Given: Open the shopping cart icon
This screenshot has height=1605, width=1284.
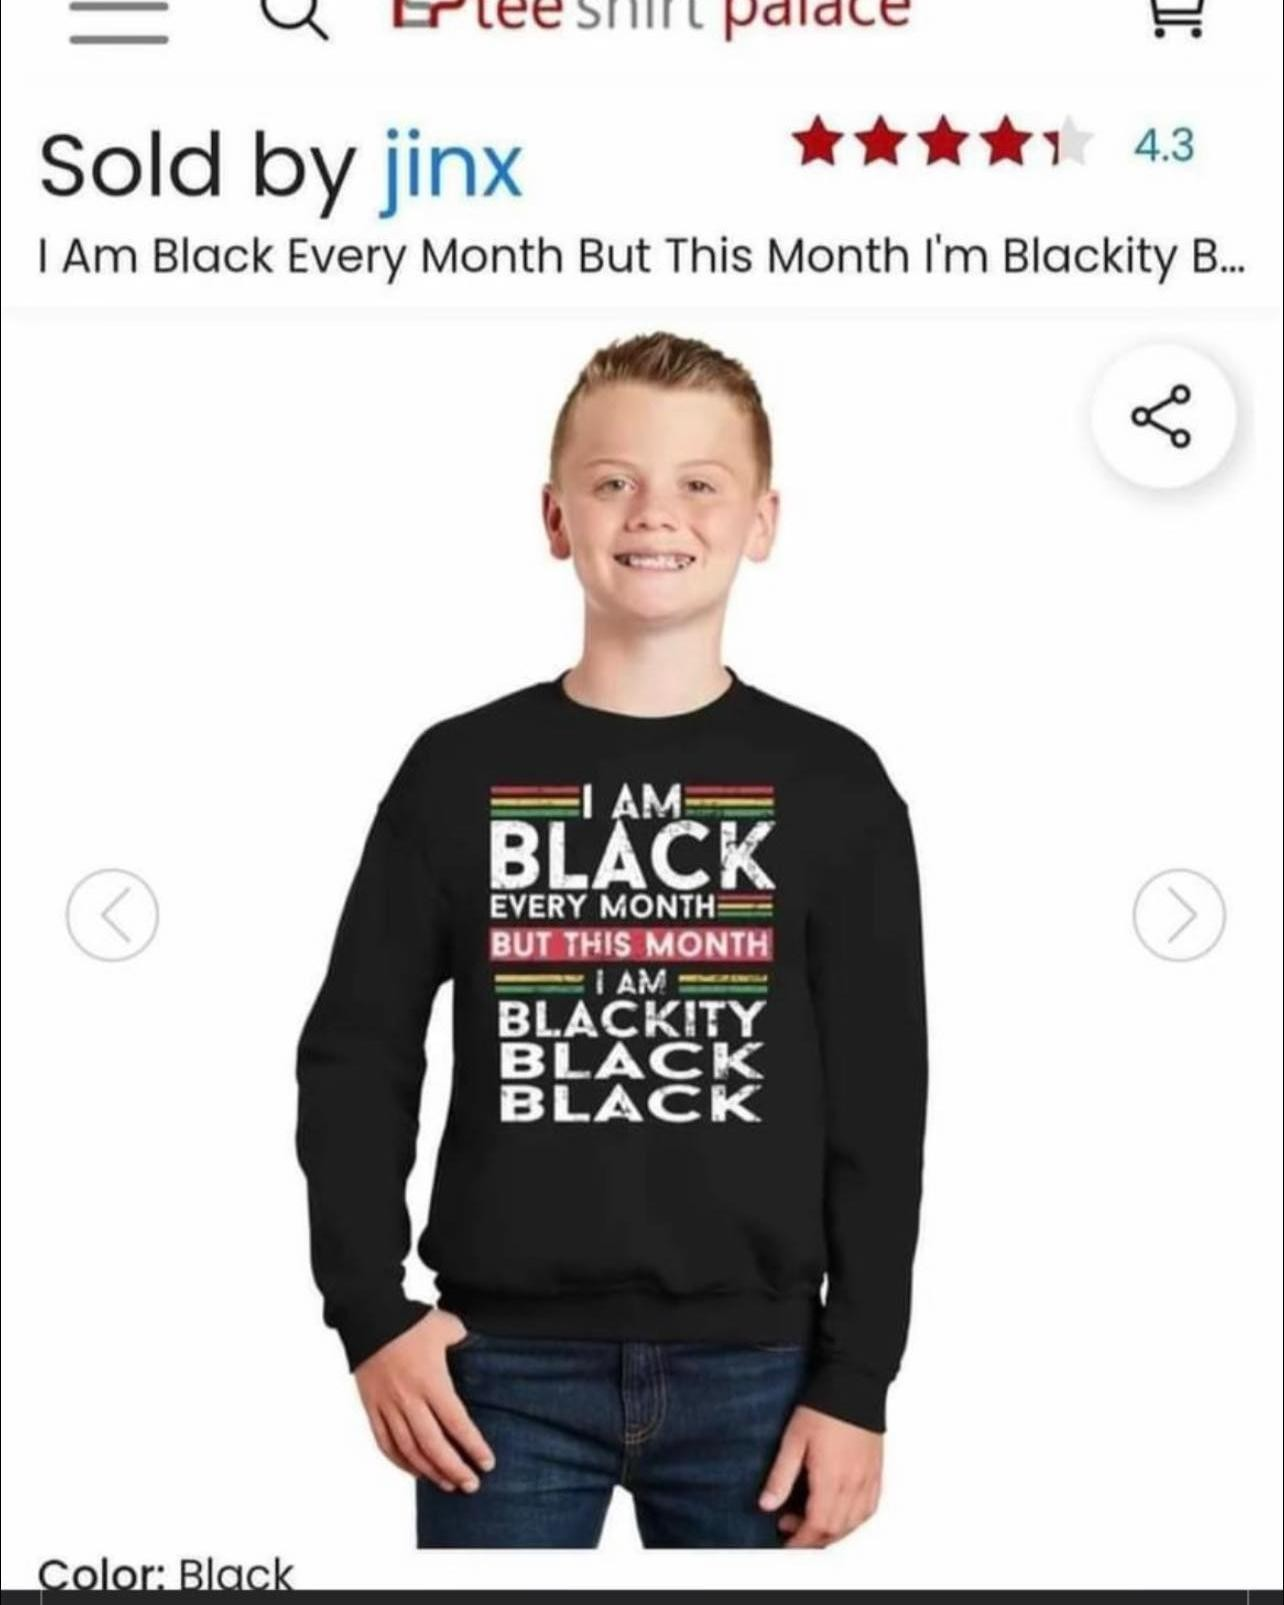Looking at the screenshot, I should [1177, 17].
